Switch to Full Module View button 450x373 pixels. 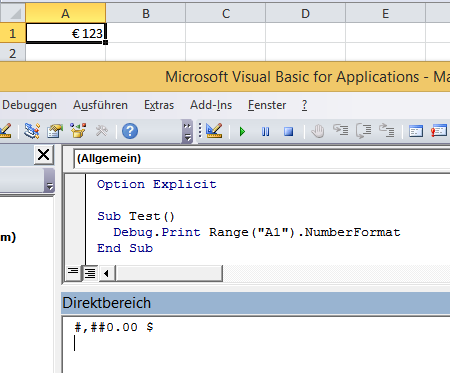tap(90, 273)
